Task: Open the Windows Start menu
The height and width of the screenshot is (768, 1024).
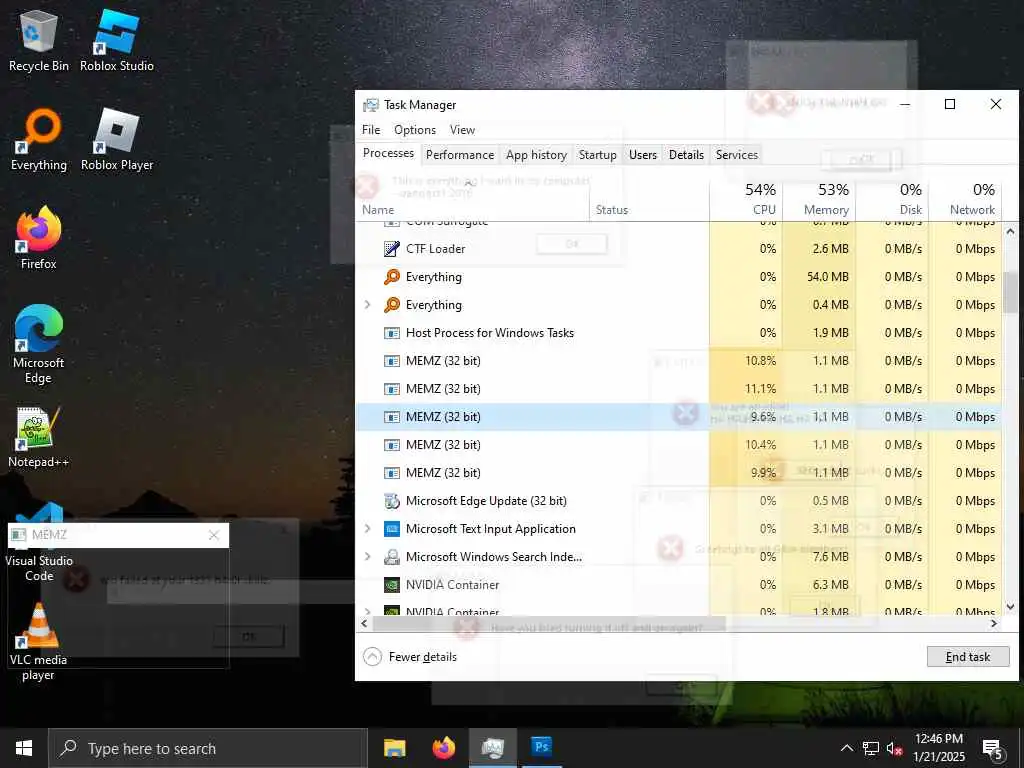Action: pyautogui.click(x=24, y=748)
